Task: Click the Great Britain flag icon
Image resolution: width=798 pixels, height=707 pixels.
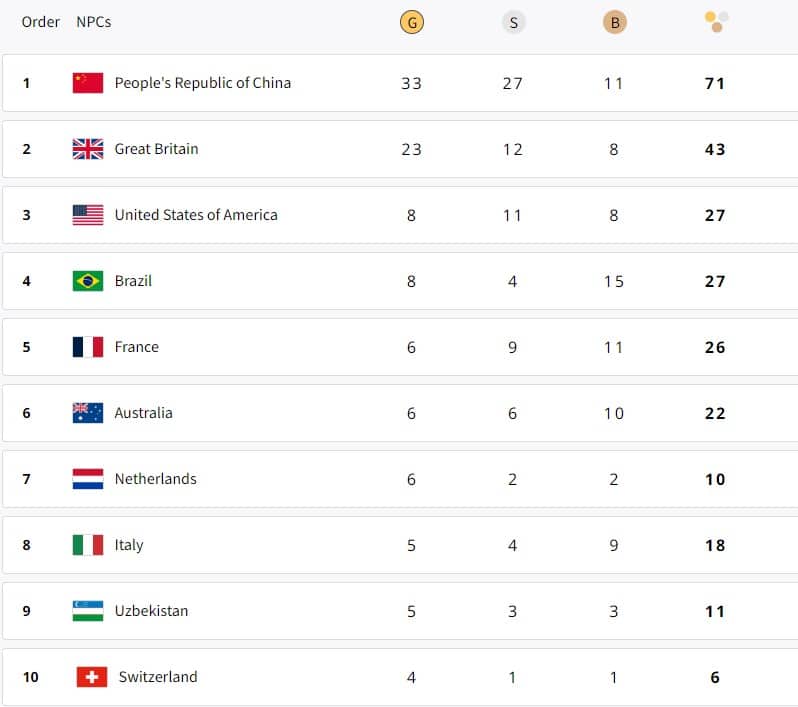Action: 88,149
